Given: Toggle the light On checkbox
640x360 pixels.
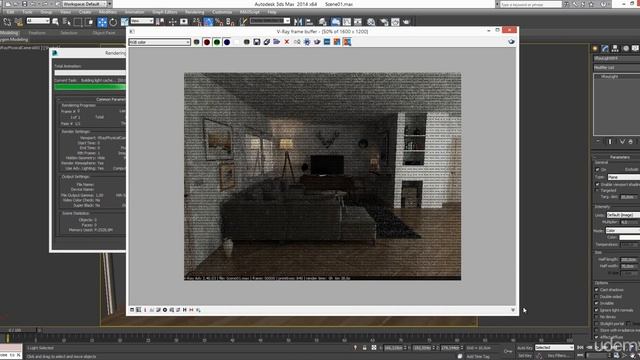Looking at the screenshot, I should coord(598,169).
